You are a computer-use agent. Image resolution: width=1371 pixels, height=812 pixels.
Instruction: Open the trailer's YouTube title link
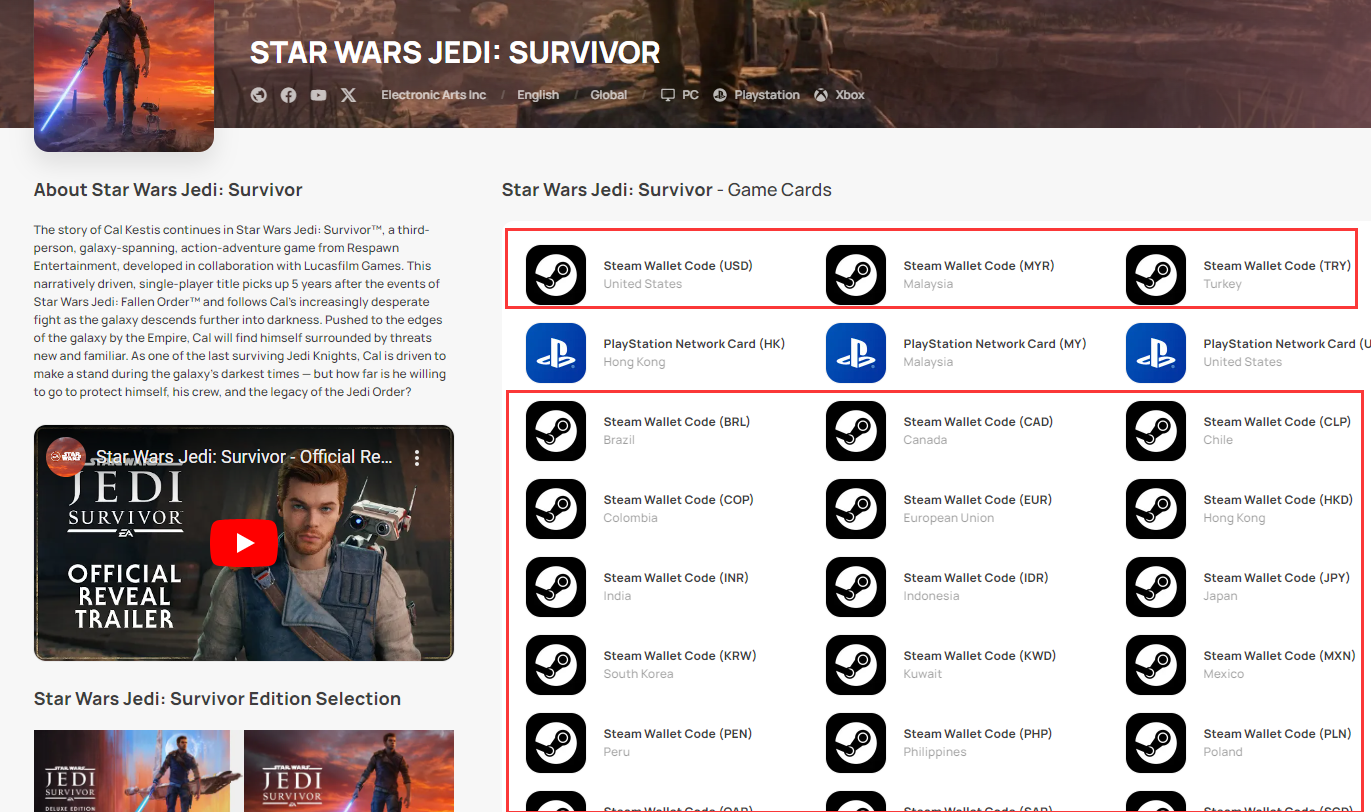coord(245,457)
